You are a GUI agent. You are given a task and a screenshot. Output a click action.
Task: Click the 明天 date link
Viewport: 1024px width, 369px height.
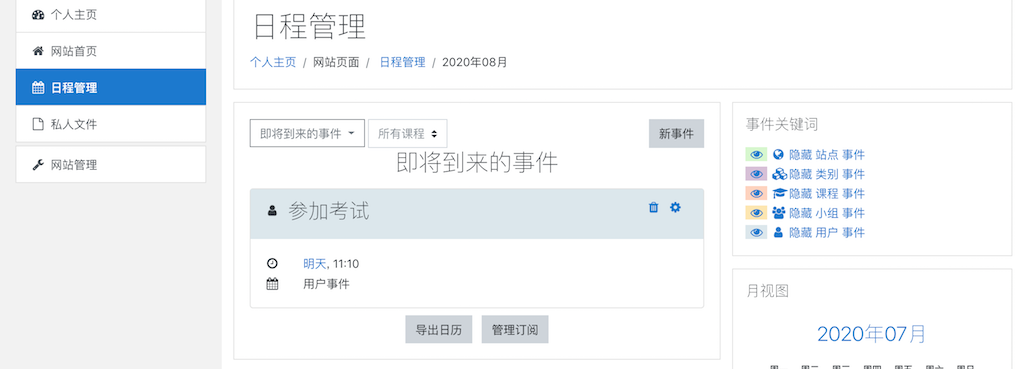(314, 264)
